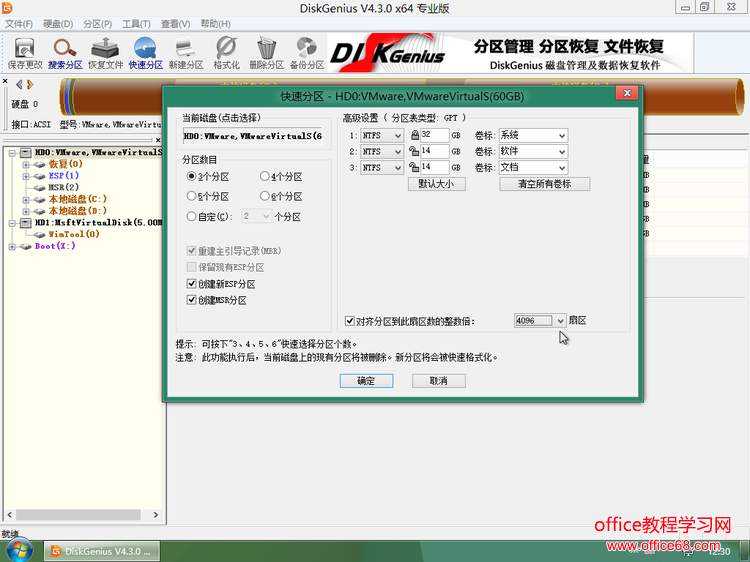Click the 清空所有卷标 clear labels button

click(x=545, y=184)
